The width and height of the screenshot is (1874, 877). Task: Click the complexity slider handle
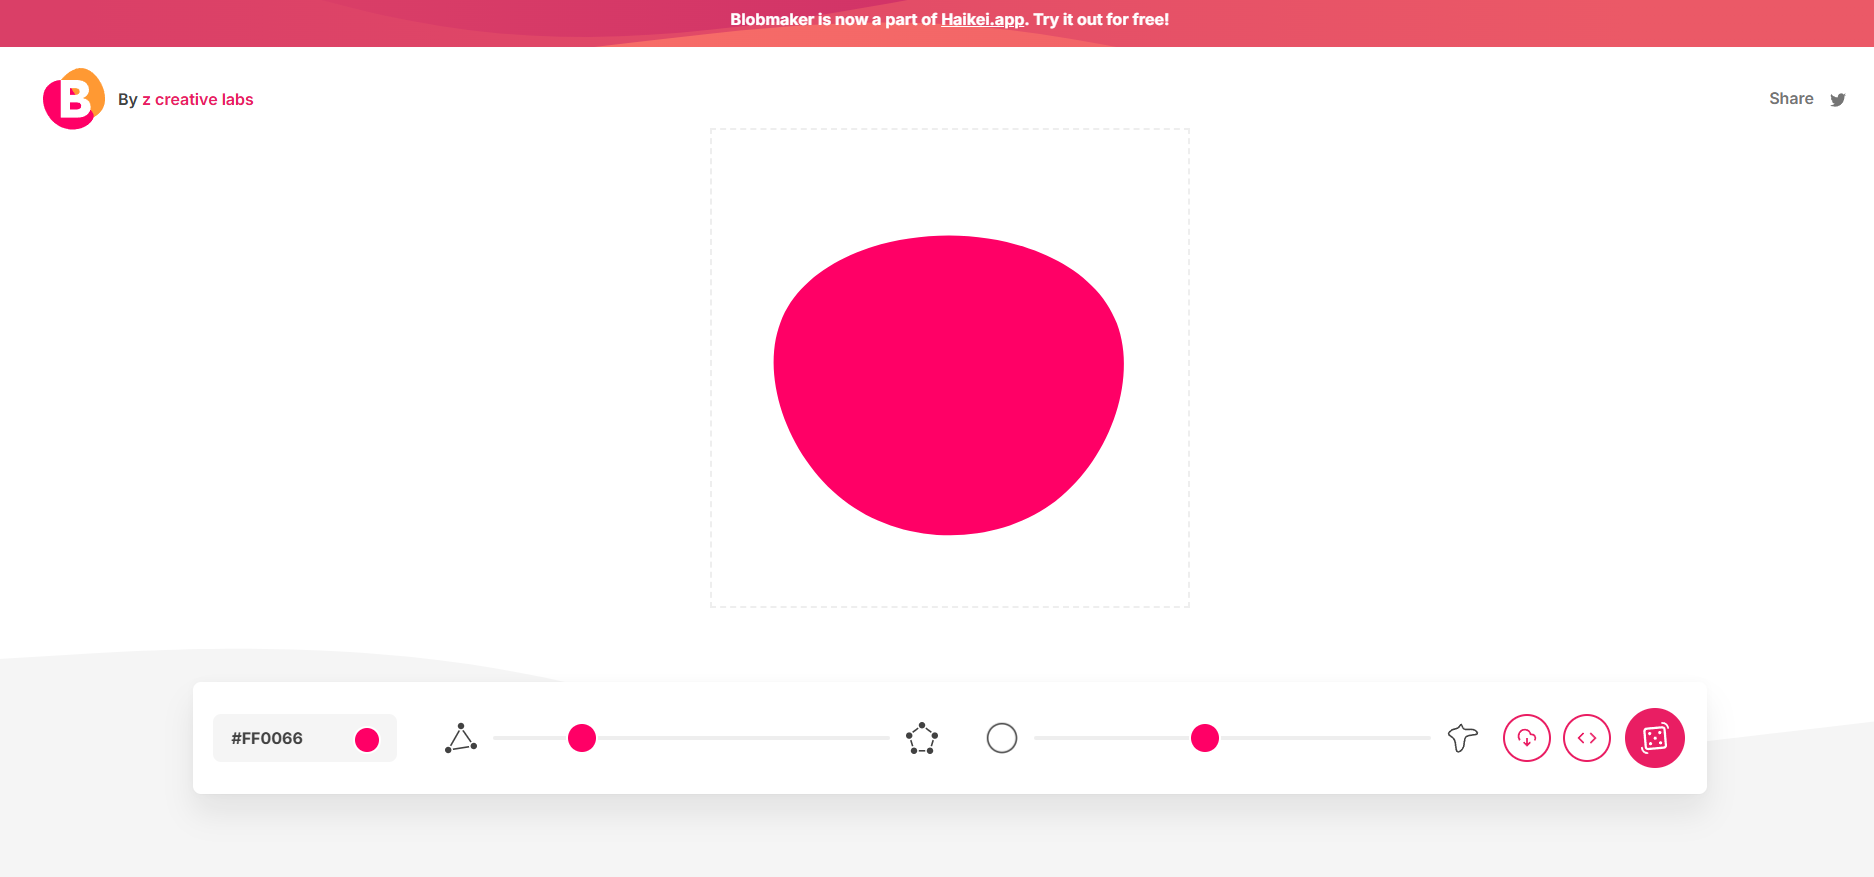click(582, 738)
